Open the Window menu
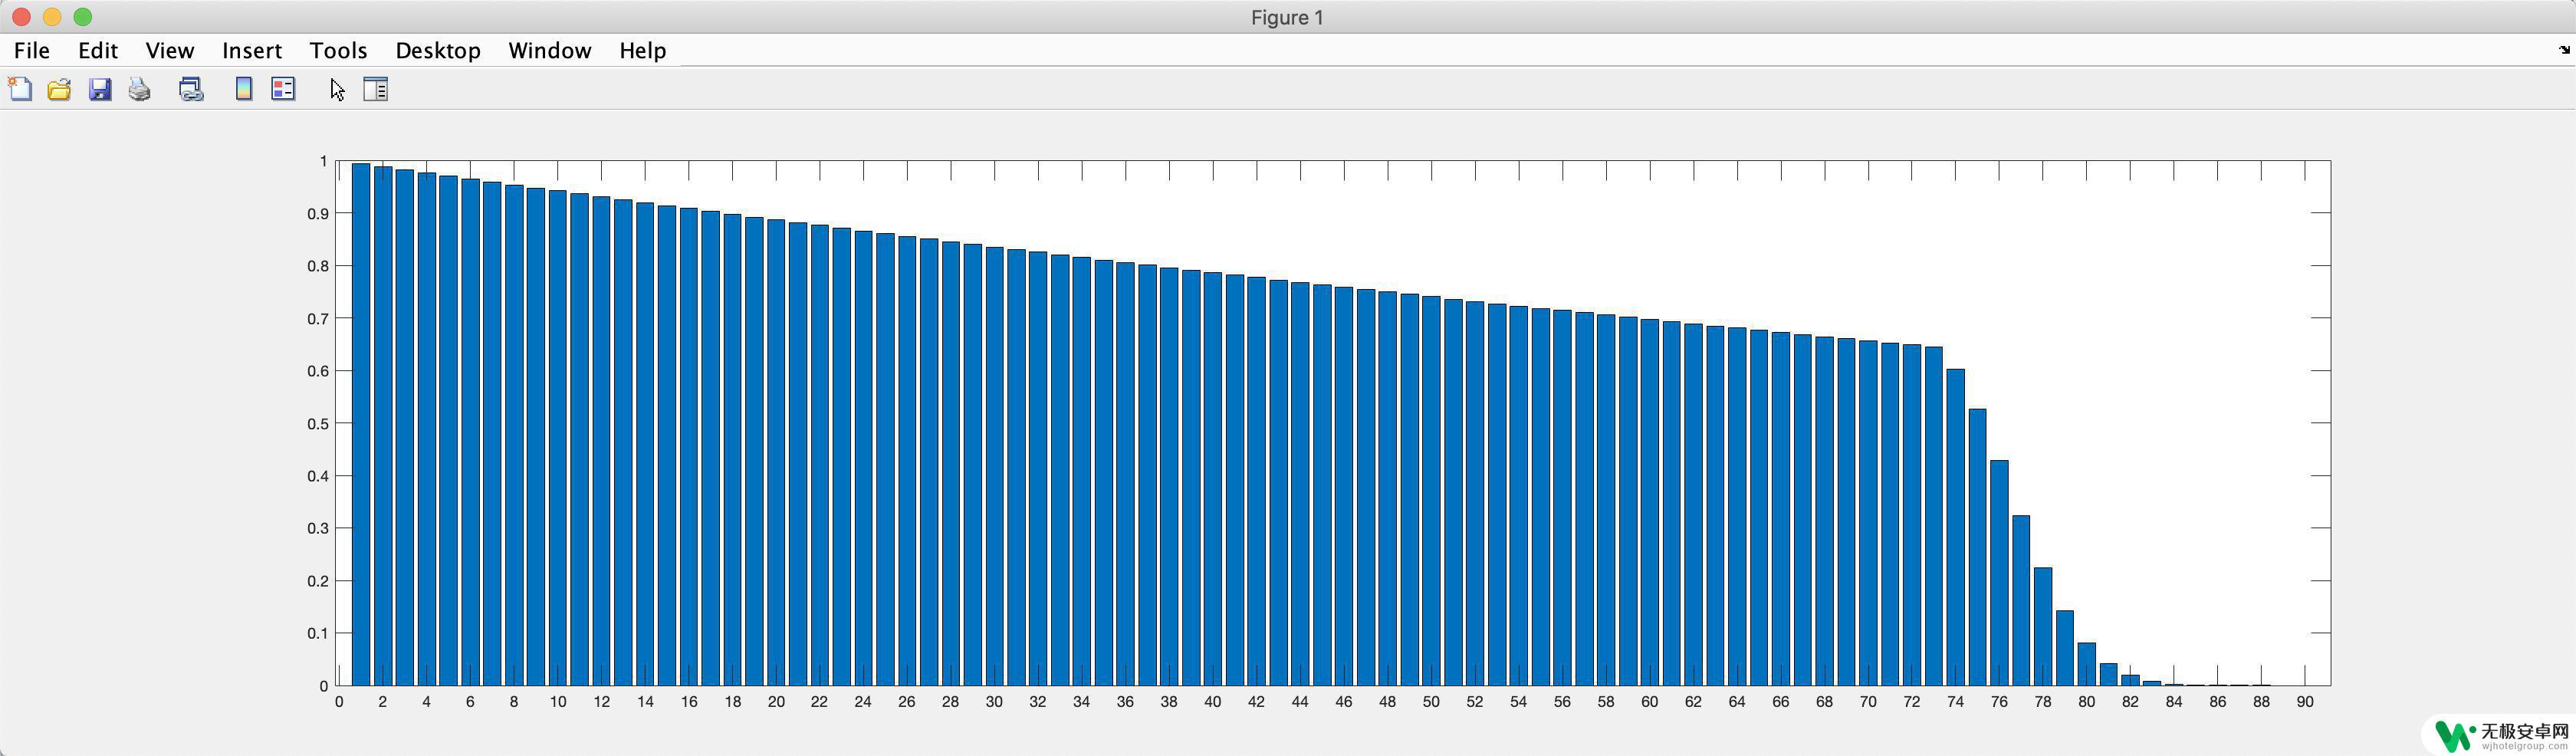Viewport: 2576px width, 756px height. tap(550, 50)
